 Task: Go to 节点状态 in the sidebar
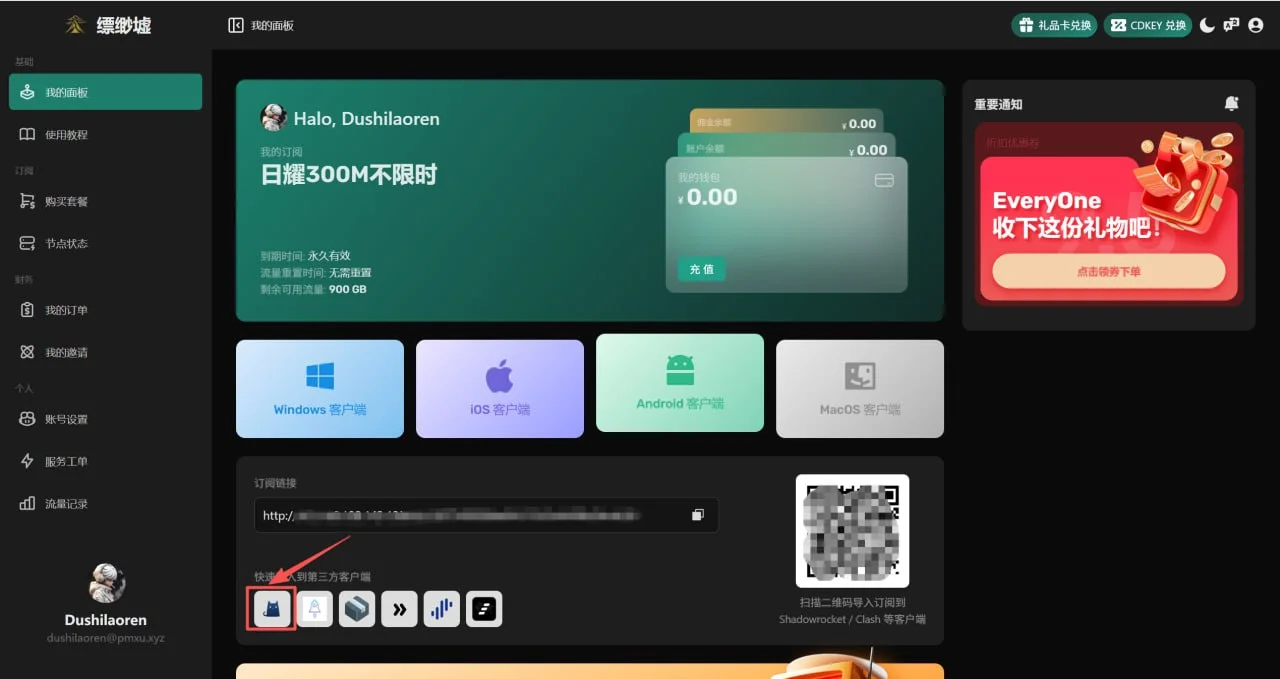coord(66,243)
